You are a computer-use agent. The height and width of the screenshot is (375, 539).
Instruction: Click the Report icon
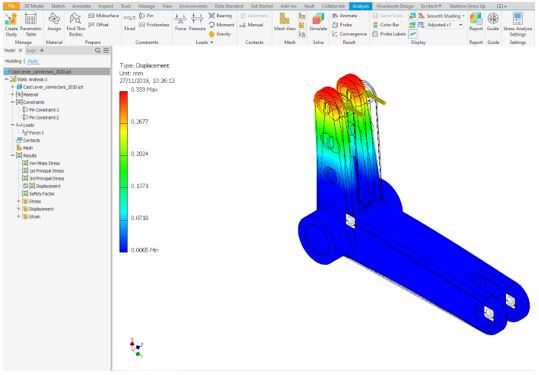pyautogui.click(x=476, y=23)
